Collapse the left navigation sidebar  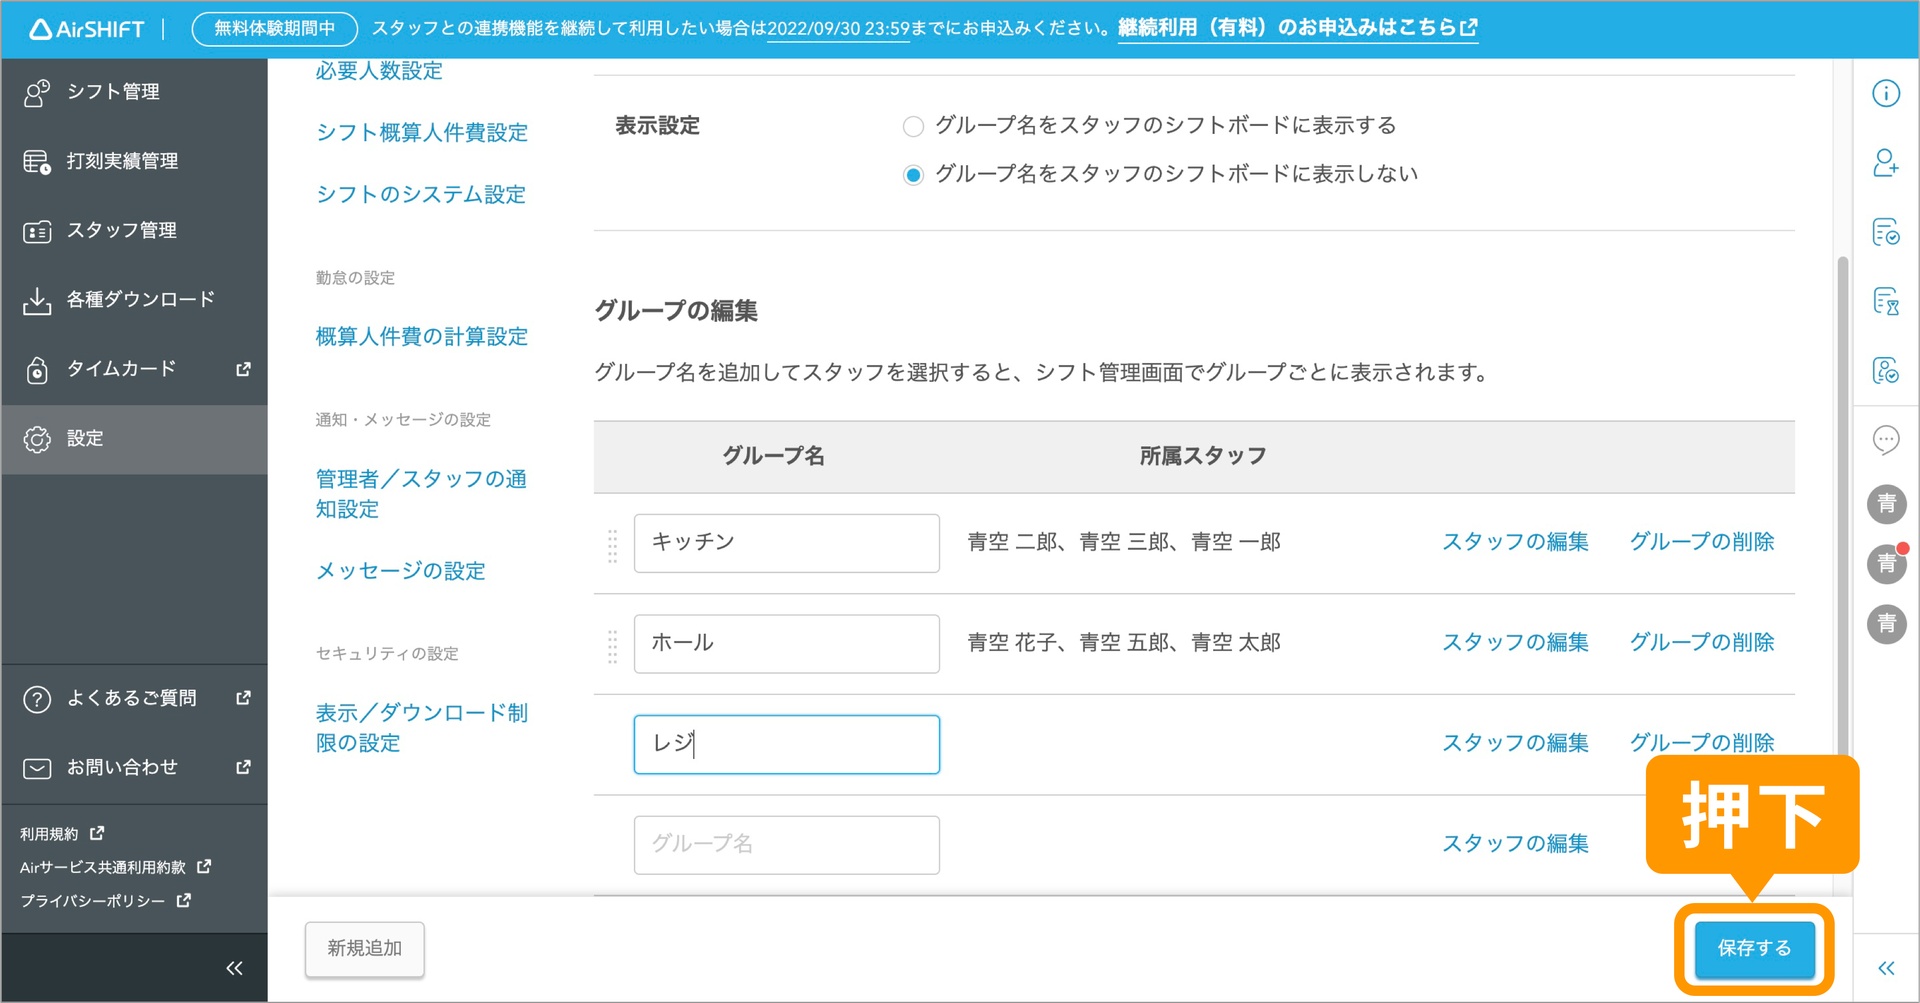point(234,968)
